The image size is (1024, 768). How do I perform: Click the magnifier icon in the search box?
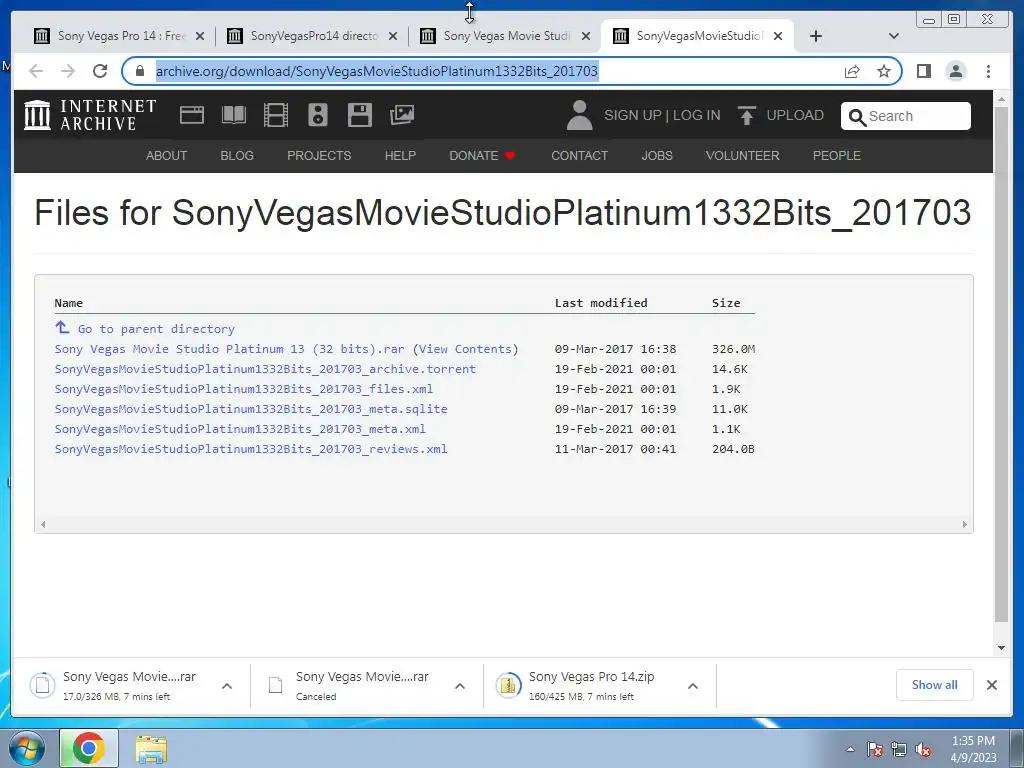[x=857, y=117]
